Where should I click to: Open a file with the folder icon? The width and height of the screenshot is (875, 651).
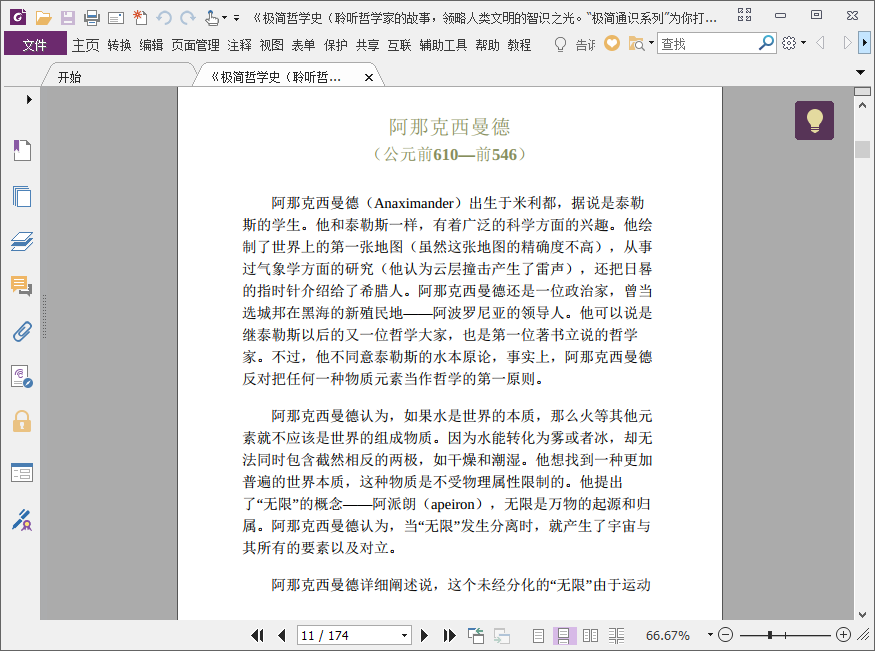coord(44,18)
